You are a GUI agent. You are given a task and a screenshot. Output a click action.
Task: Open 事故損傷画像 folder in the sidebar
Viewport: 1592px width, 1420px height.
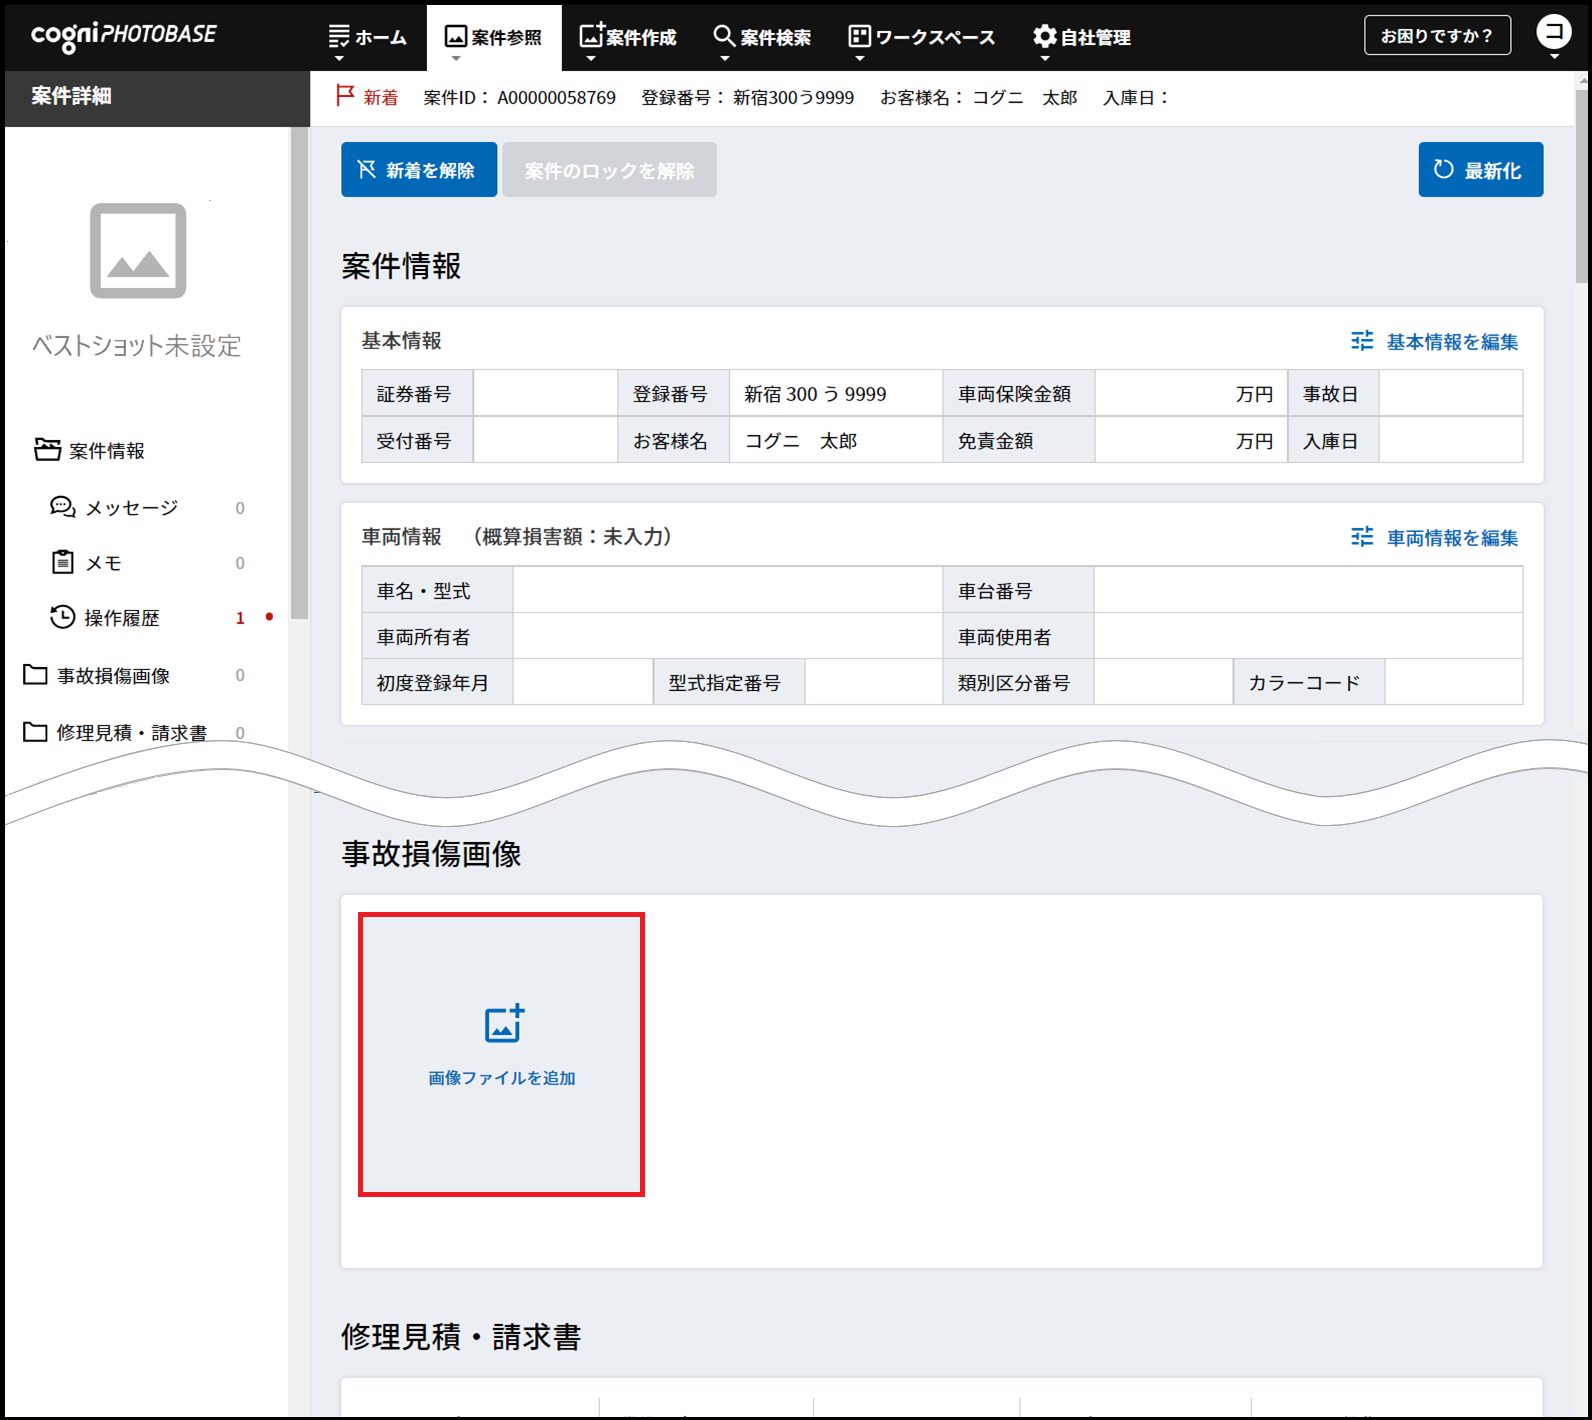point(97,676)
